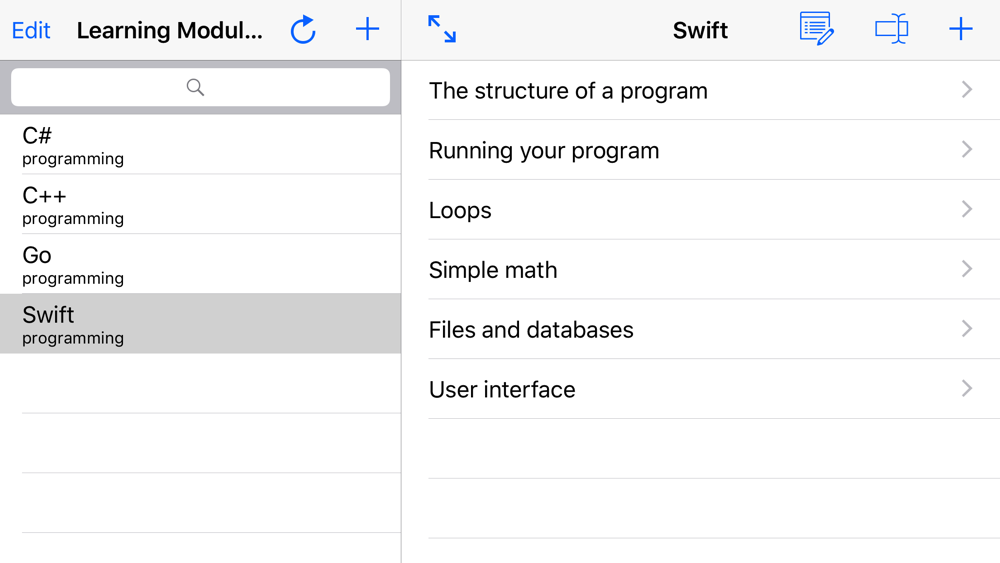Open the edit notes pencil icon
Screen dimensions: 1000x563
(x=816, y=29)
